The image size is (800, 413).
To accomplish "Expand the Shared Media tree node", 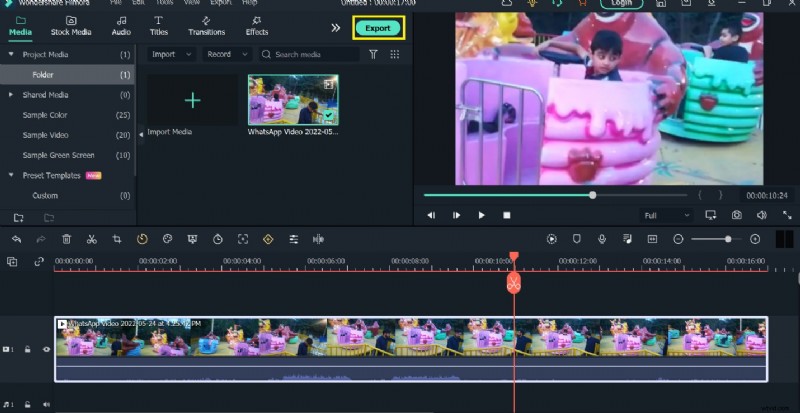I will point(11,94).
